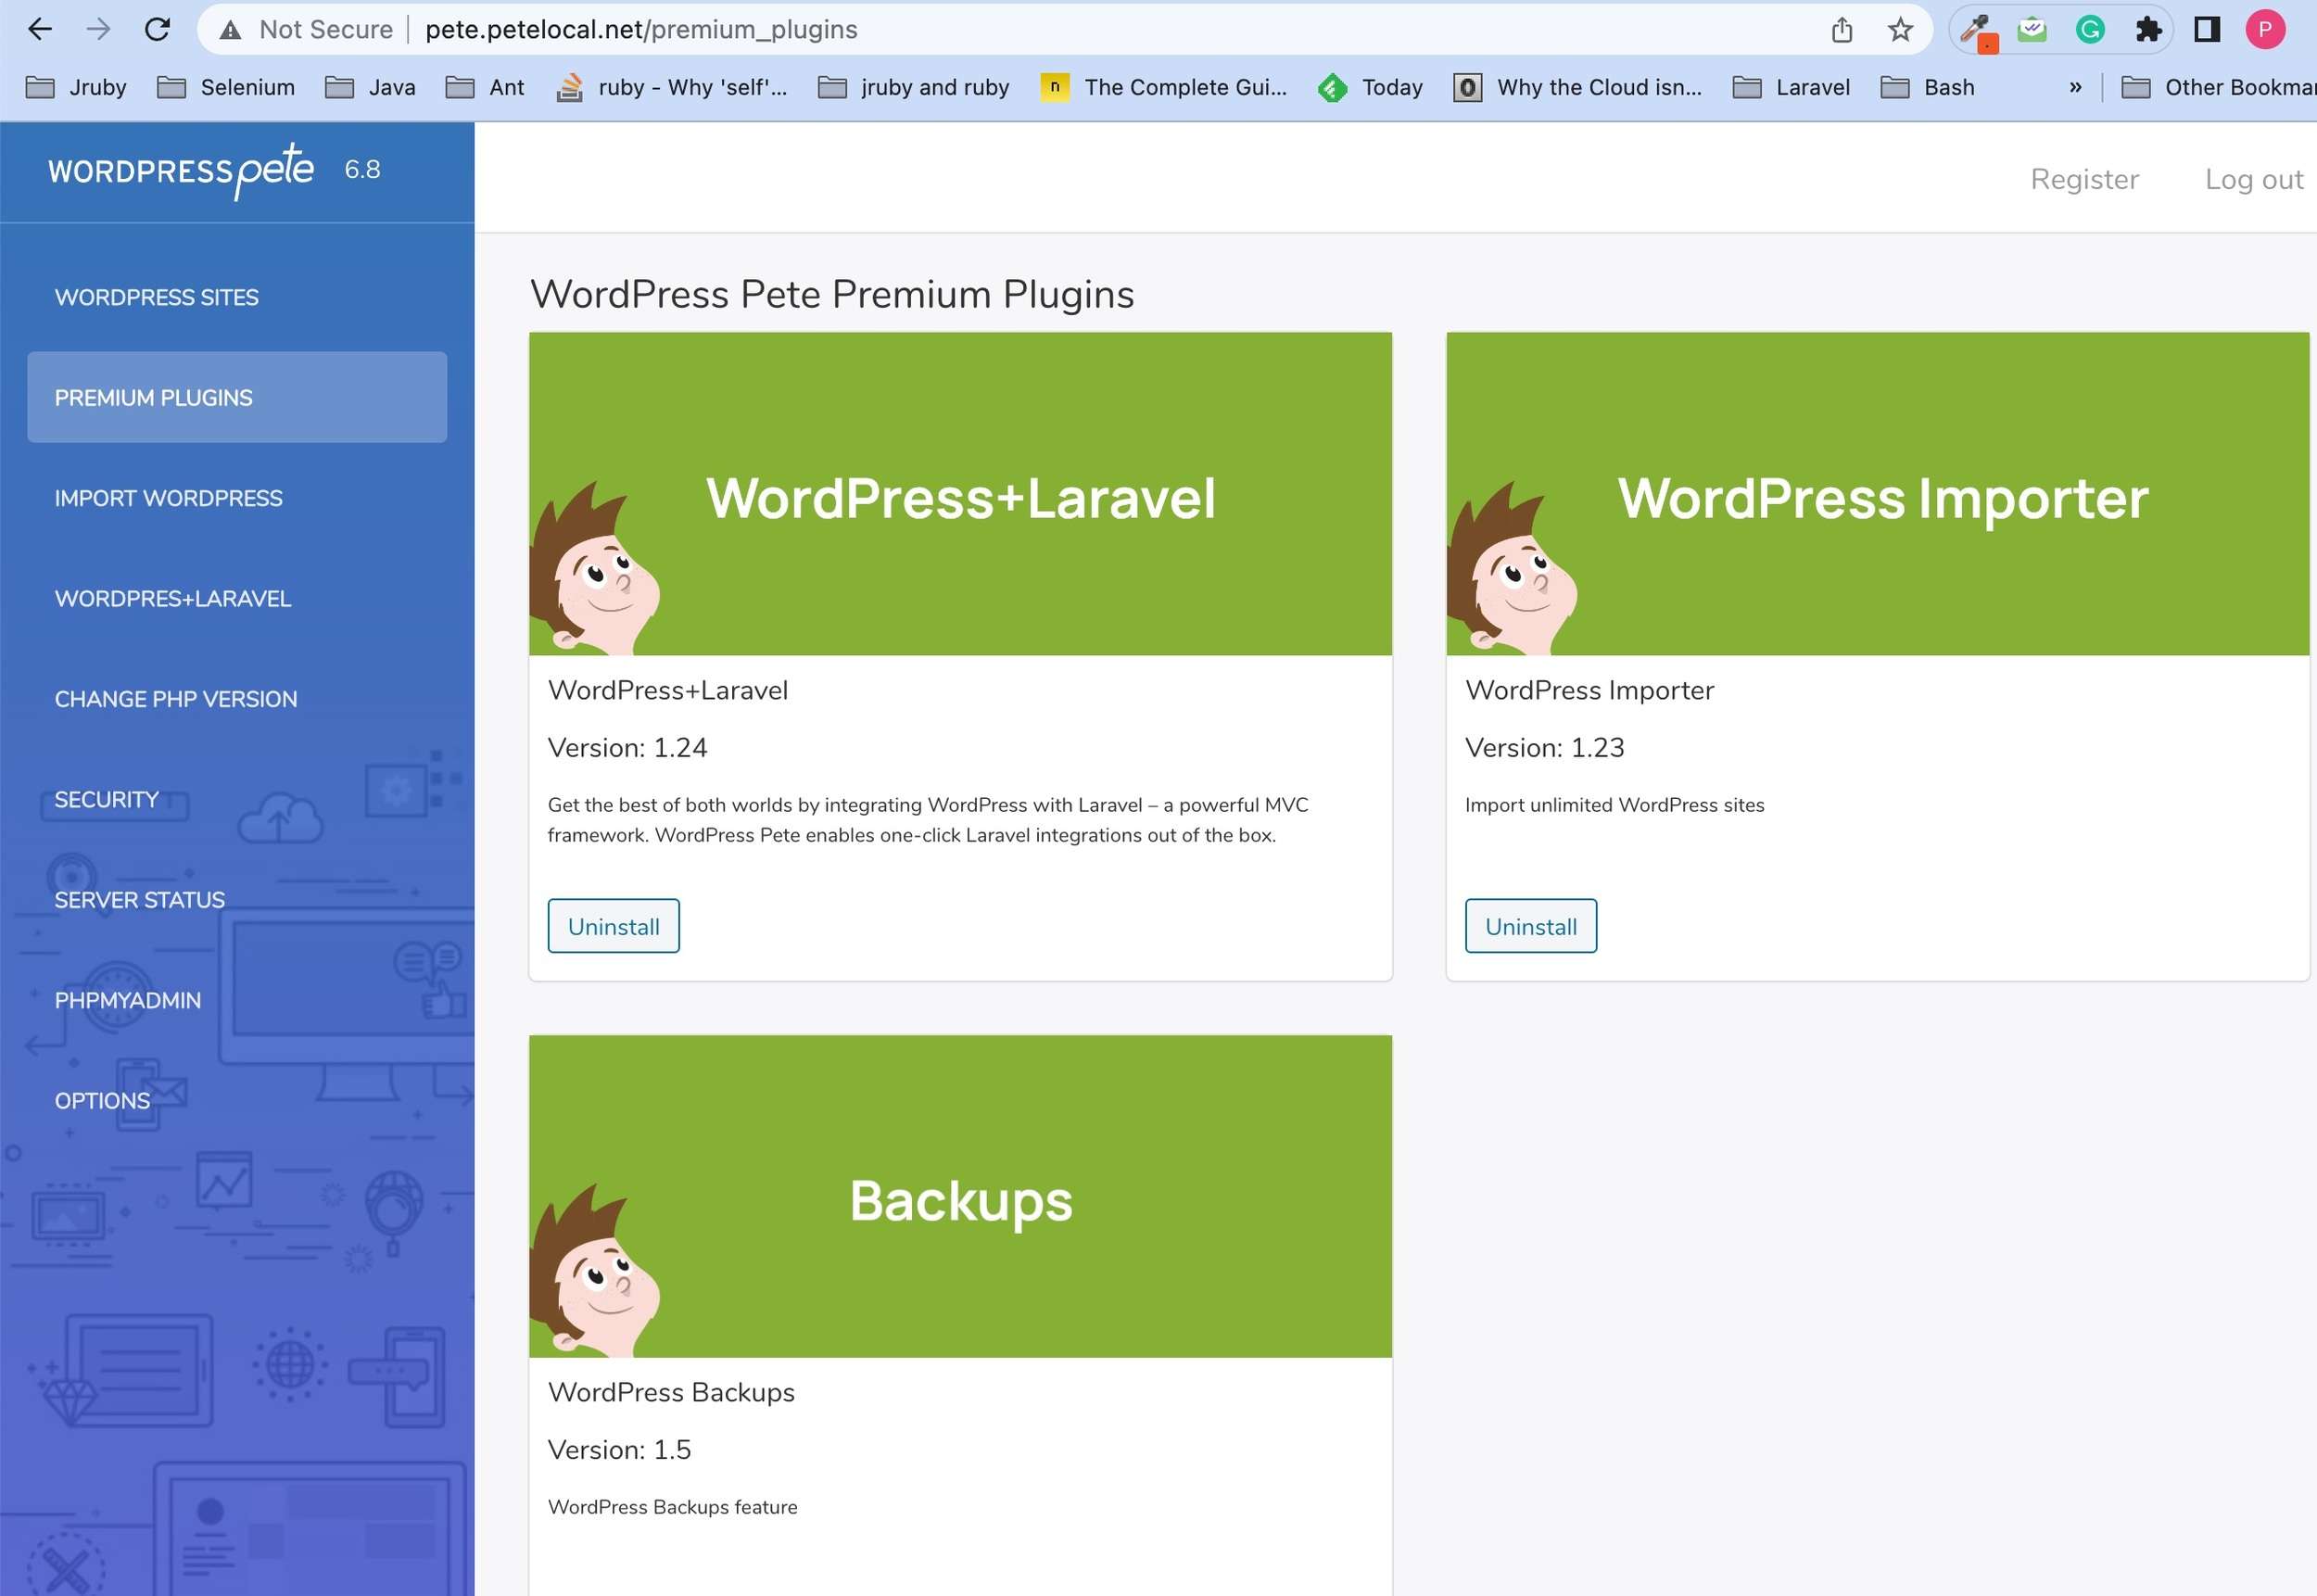Screen dimensions: 2317x1596
Task: Open the Extensions puzzle icon
Action: [x=2148, y=30]
